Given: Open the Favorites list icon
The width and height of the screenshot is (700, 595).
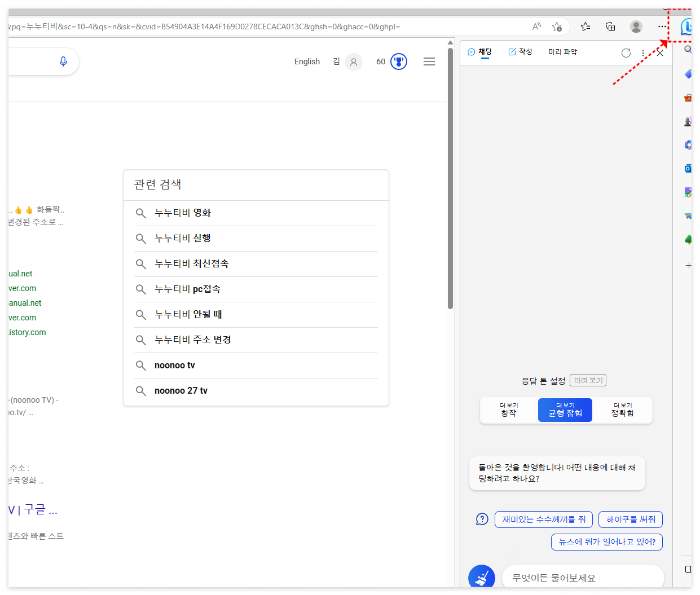Looking at the screenshot, I should [585, 27].
